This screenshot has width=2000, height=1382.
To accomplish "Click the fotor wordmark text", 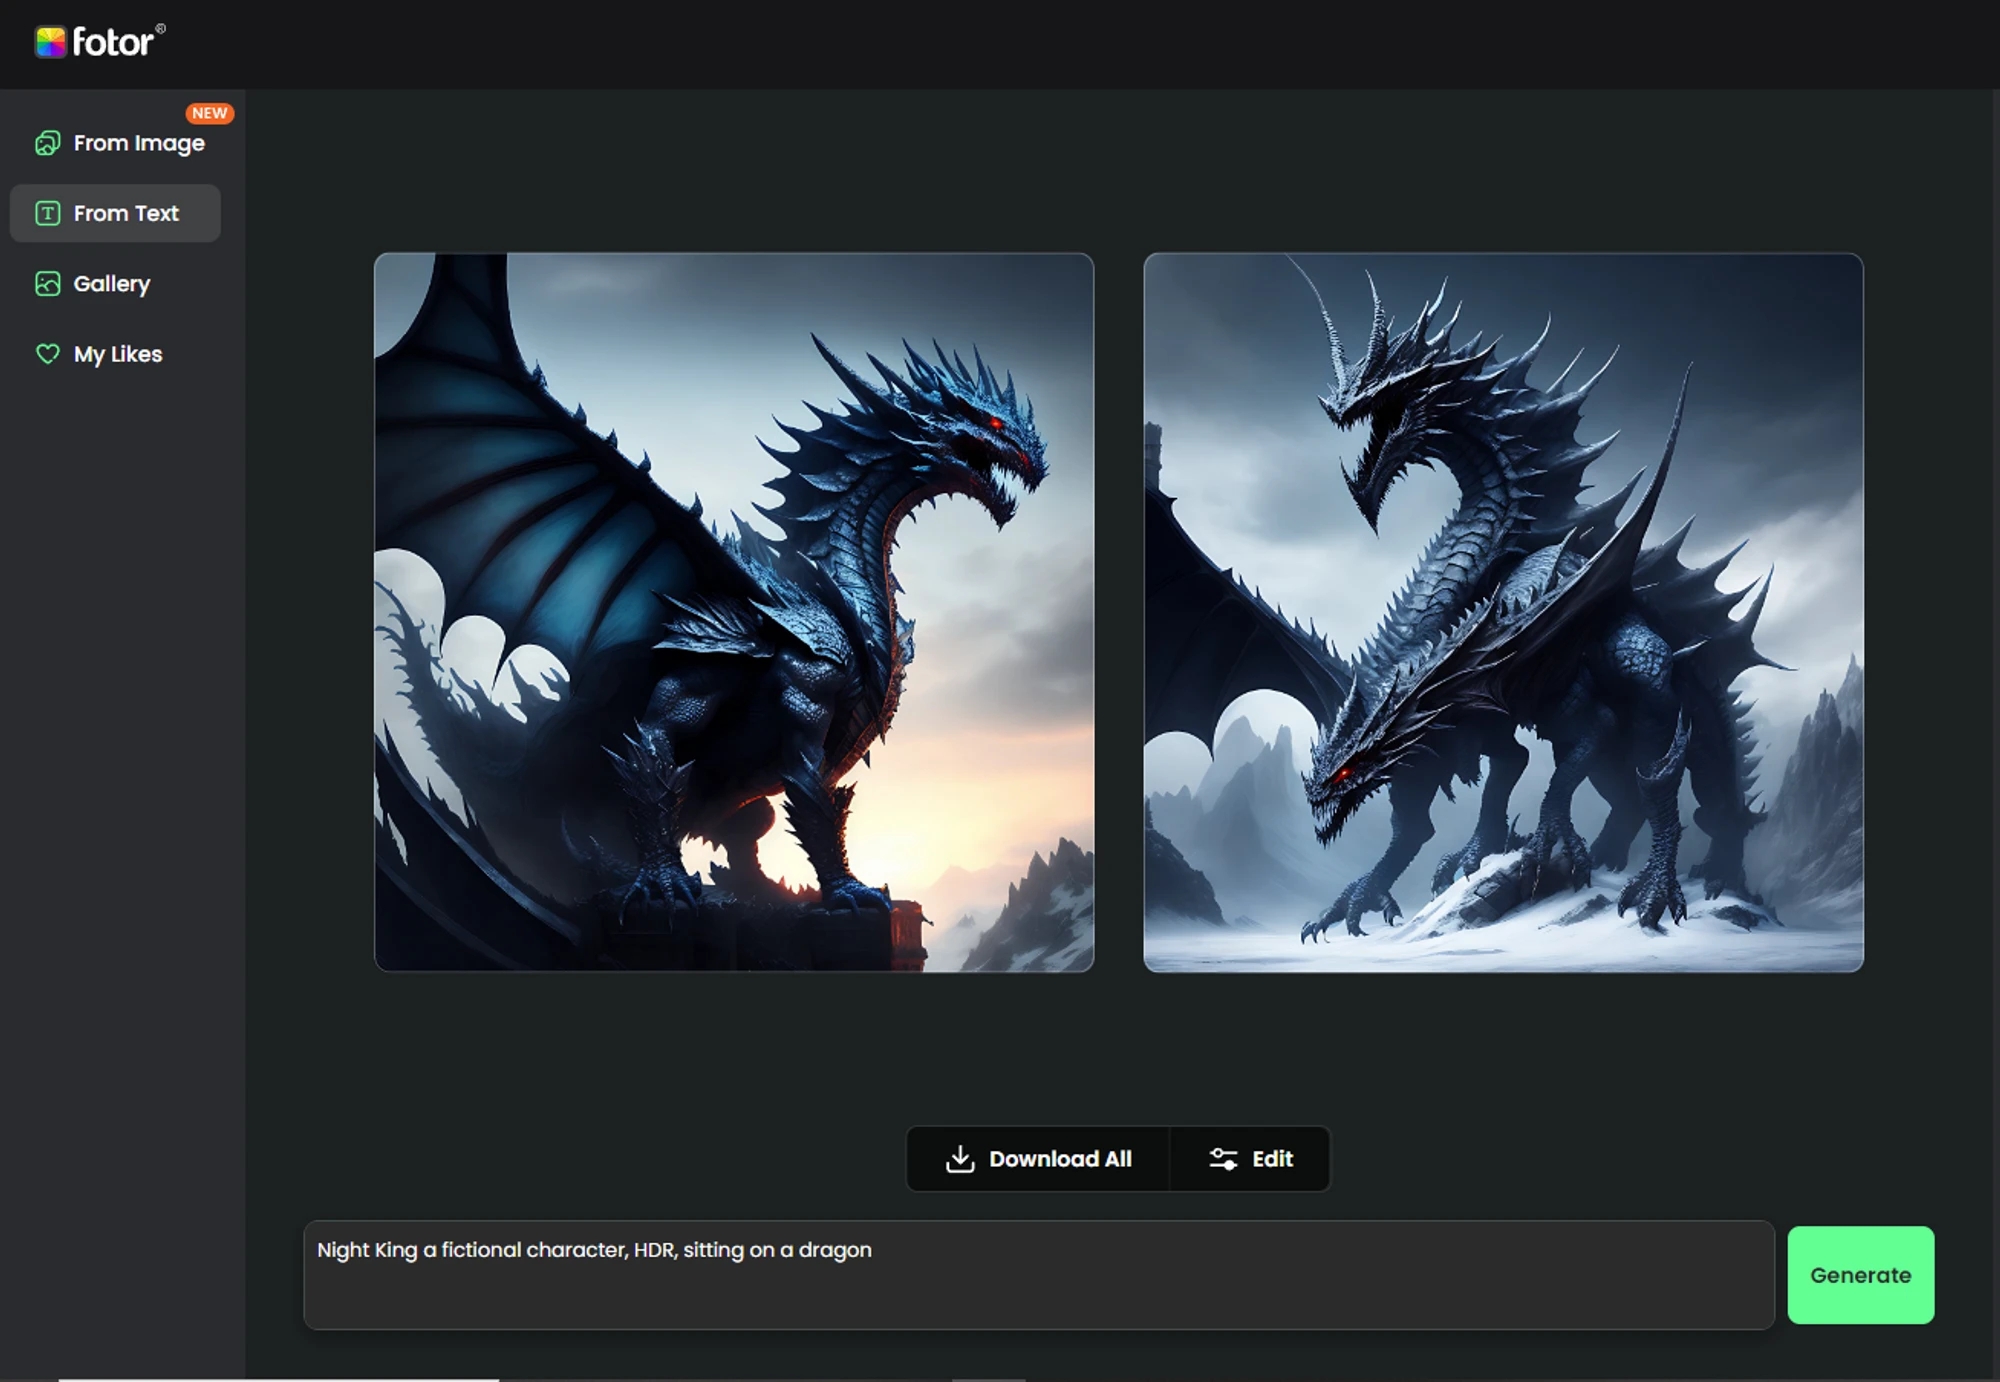I will point(114,42).
